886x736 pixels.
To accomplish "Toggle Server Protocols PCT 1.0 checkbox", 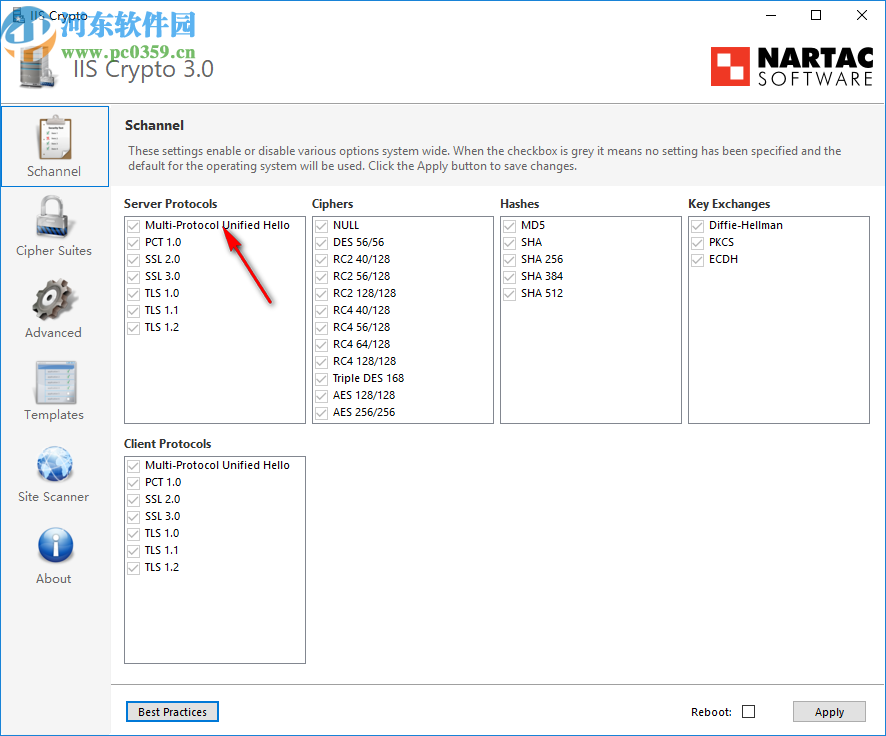I will 133,243.
